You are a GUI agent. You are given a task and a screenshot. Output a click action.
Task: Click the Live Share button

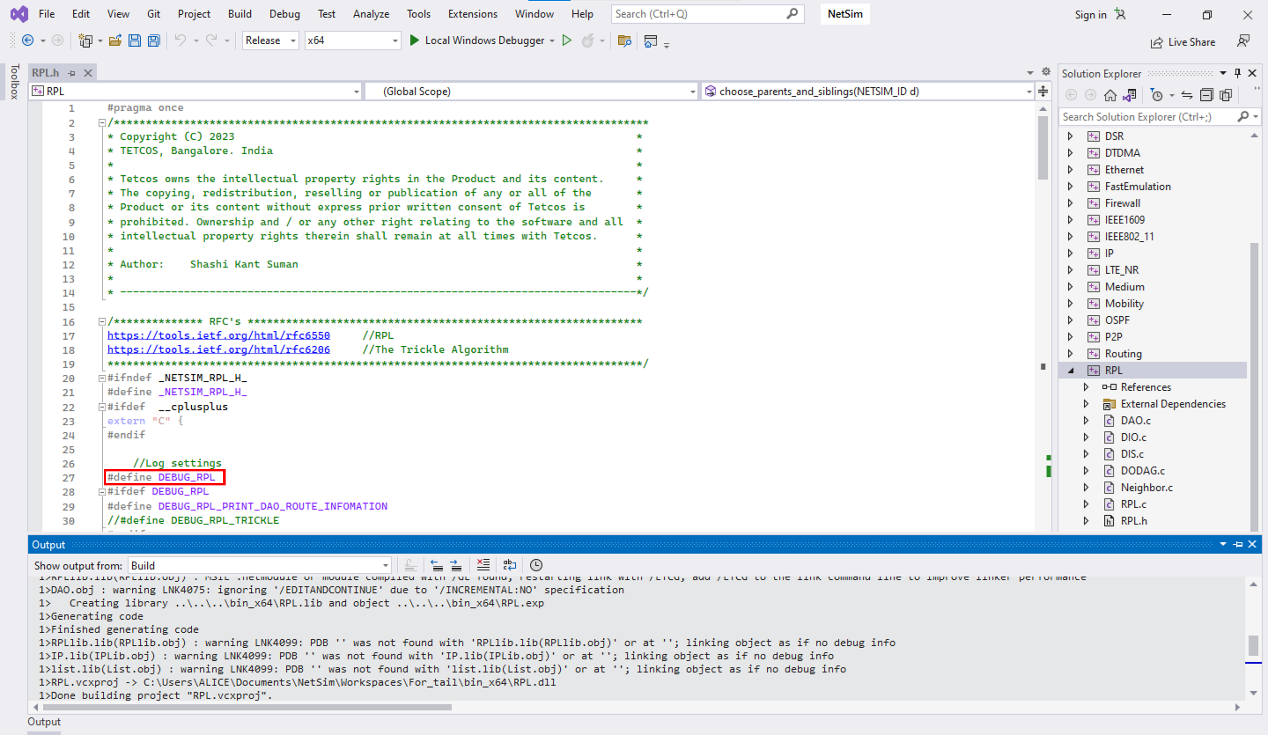point(1183,42)
